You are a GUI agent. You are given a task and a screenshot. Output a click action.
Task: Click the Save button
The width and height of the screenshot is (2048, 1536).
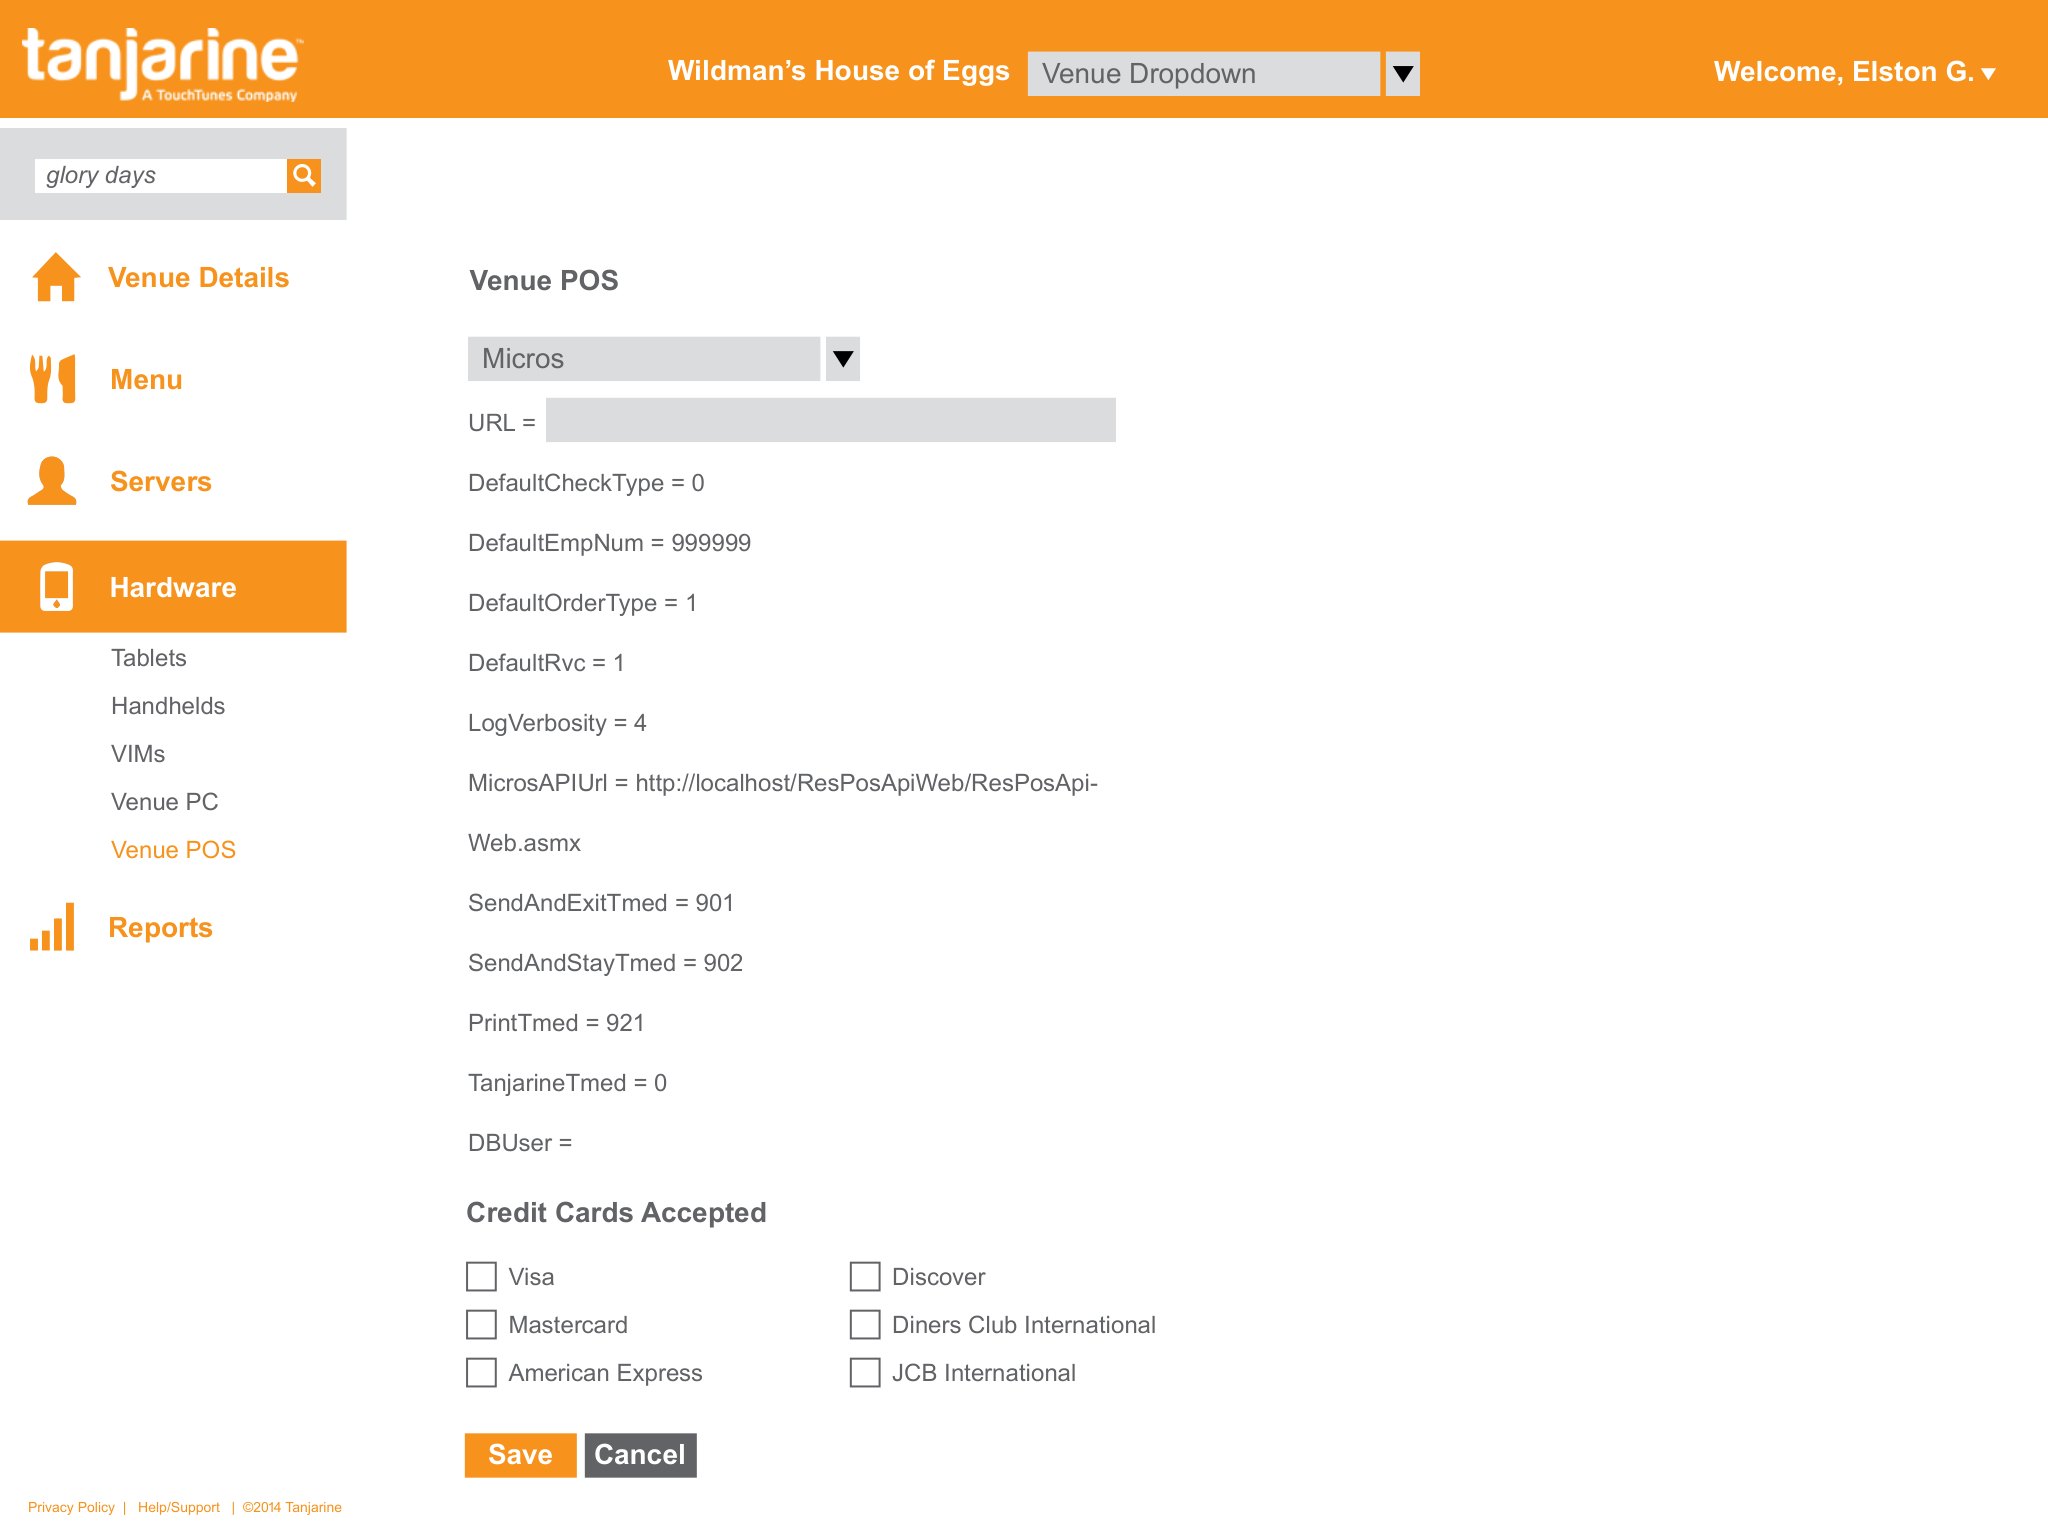pos(520,1455)
